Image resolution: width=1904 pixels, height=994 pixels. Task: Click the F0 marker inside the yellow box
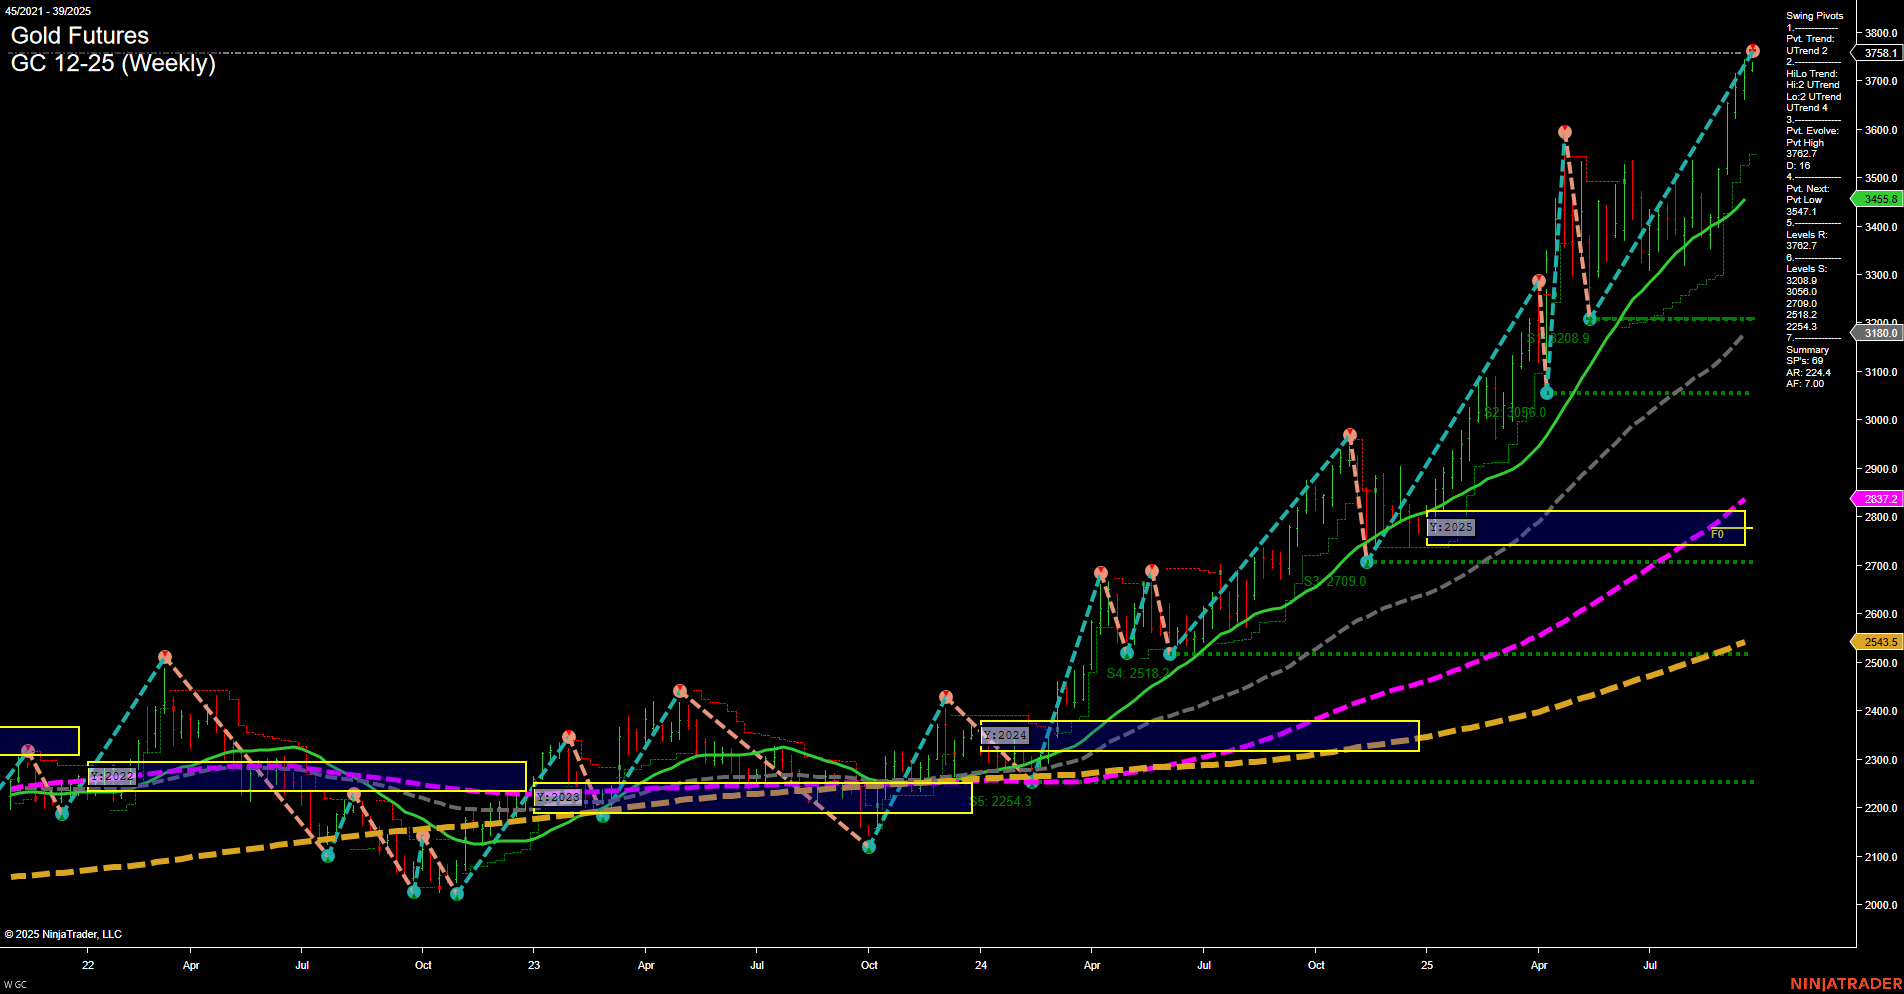(x=1719, y=535)
